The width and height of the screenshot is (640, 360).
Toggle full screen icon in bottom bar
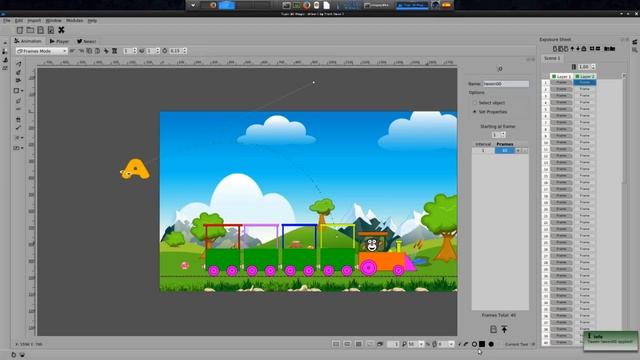[336, 344]
